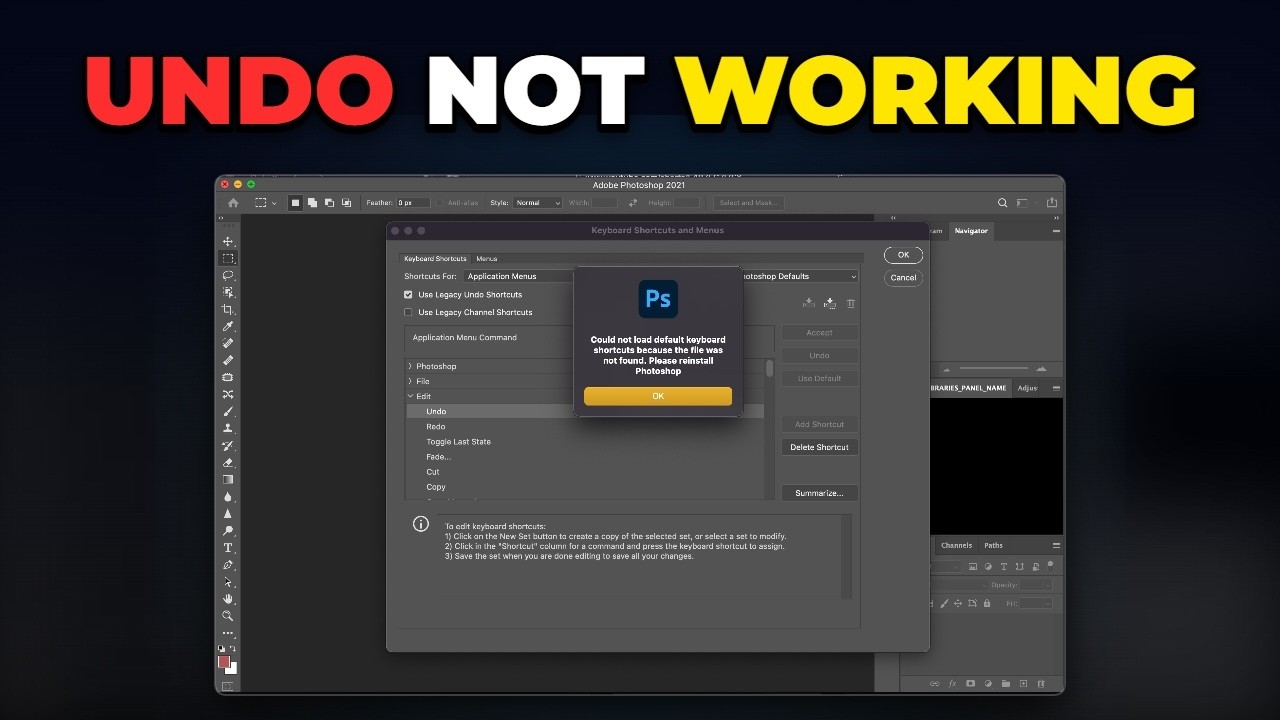The width and height of the screenshot is (1280, 720).
Task: Click the Delete Shortcut button
Action: click(819, 447)
